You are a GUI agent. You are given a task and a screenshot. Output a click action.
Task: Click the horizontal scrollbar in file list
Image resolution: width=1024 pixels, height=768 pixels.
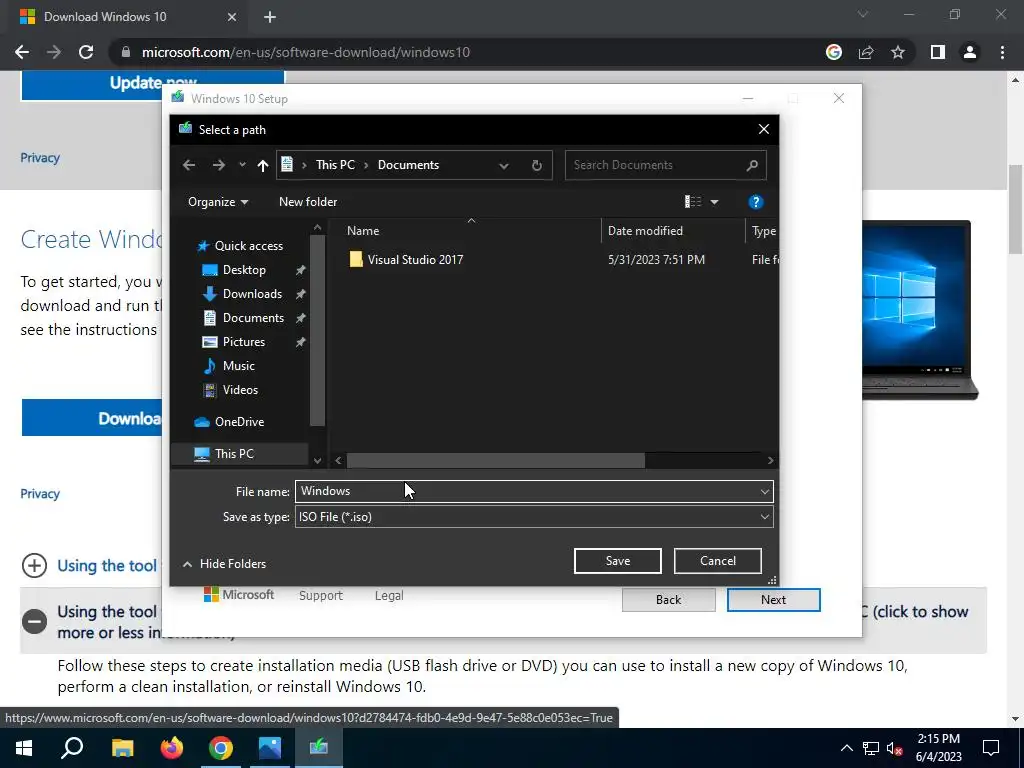pos(496,460)
